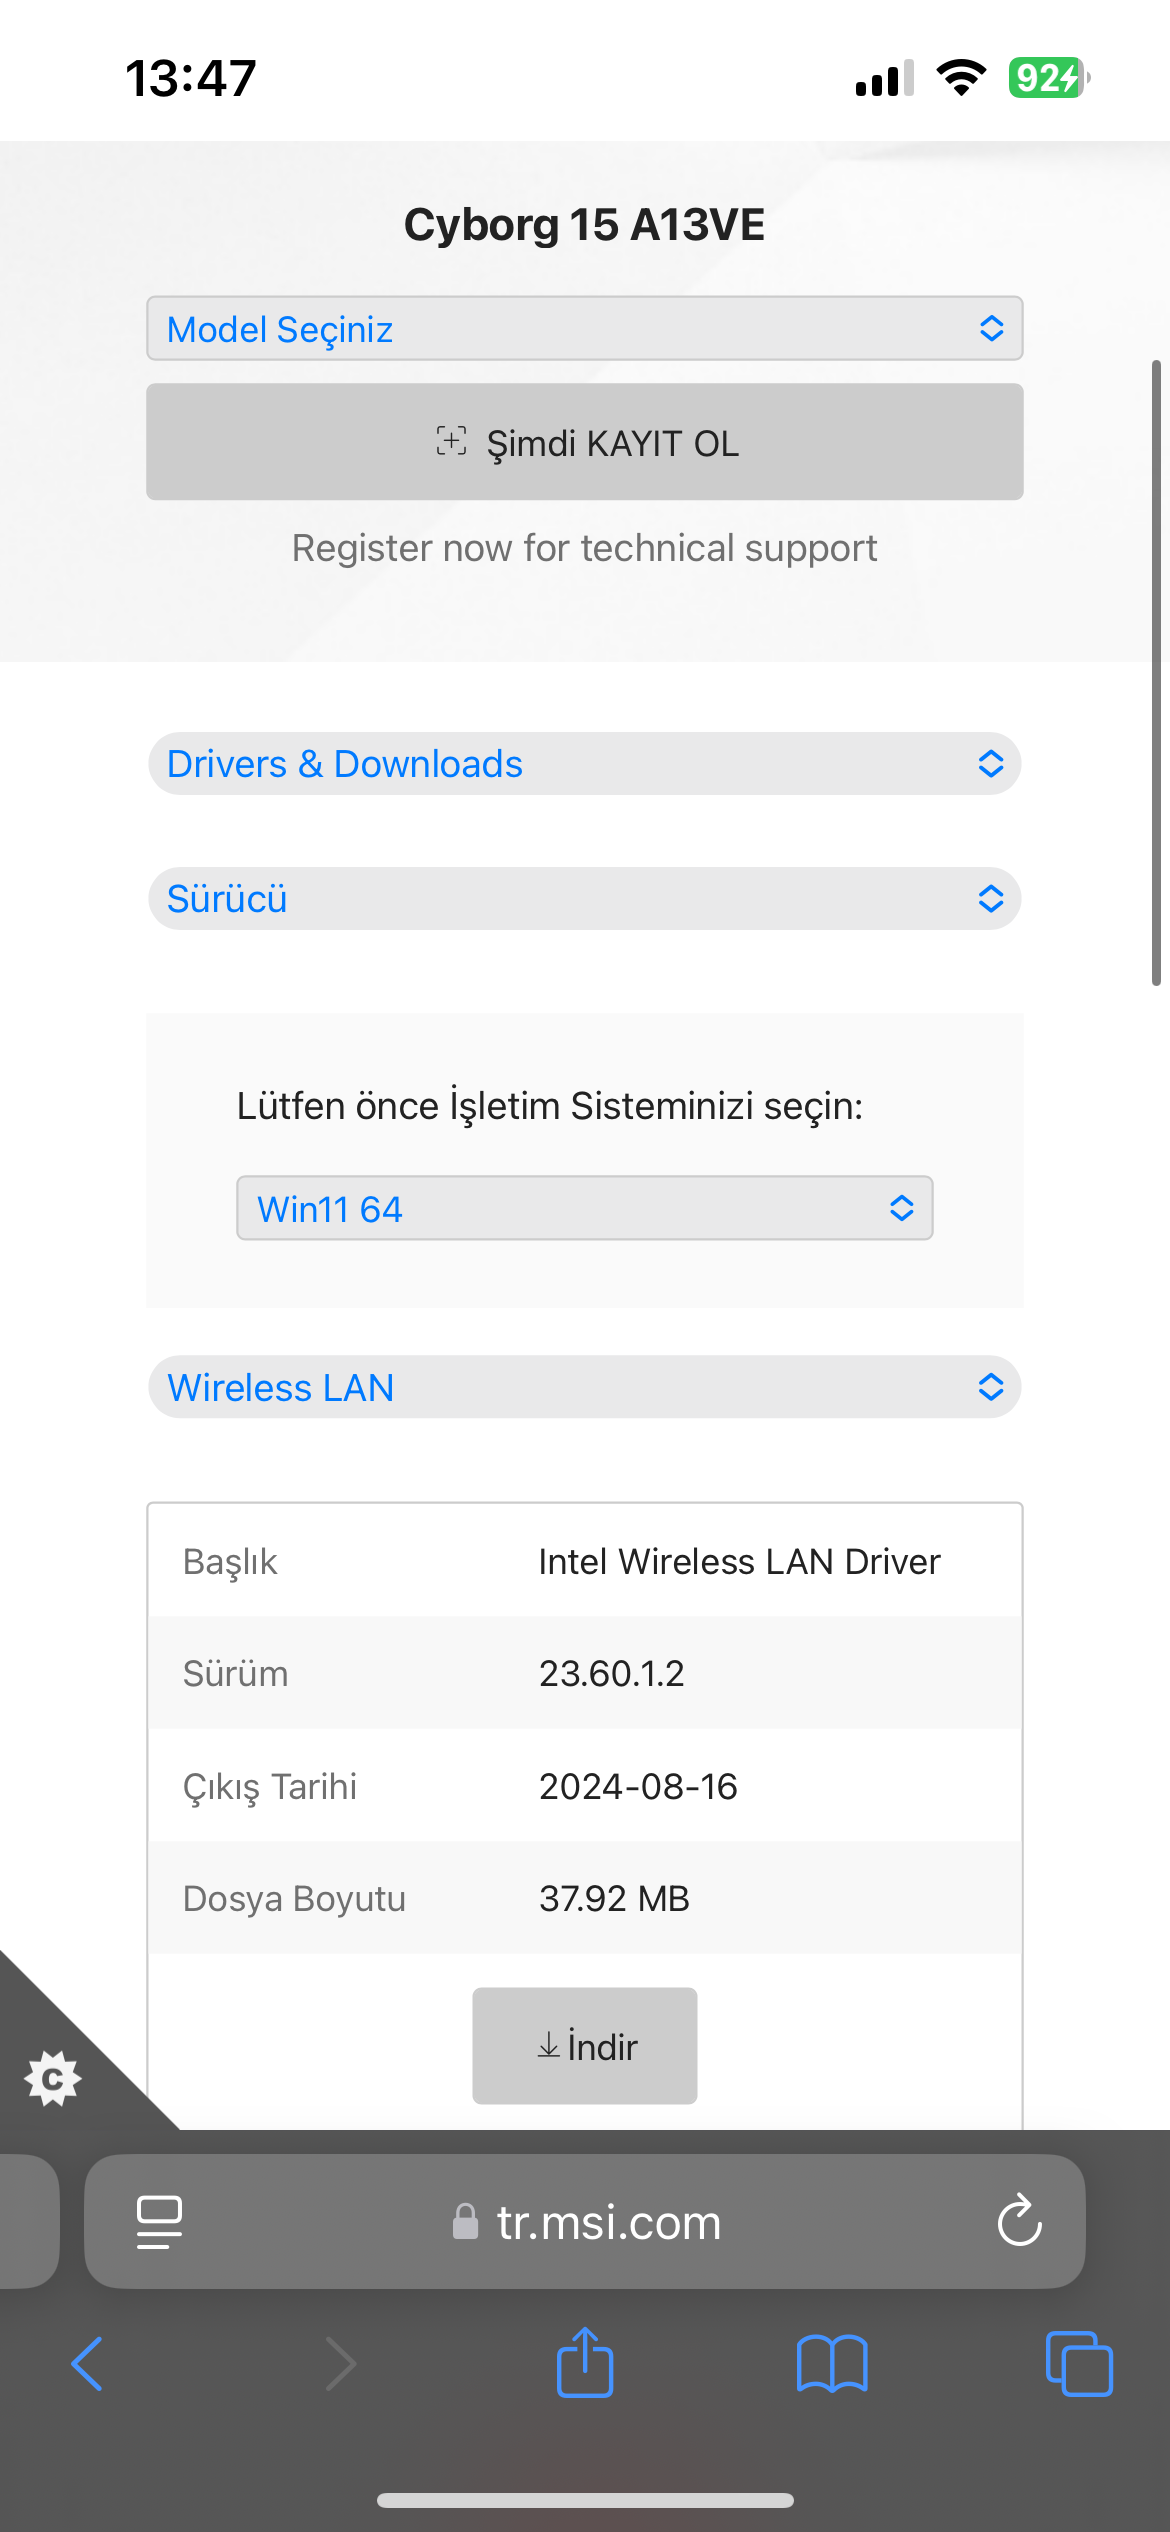
Task: Tap the home indicator bar
Action: click(585, 2500)
